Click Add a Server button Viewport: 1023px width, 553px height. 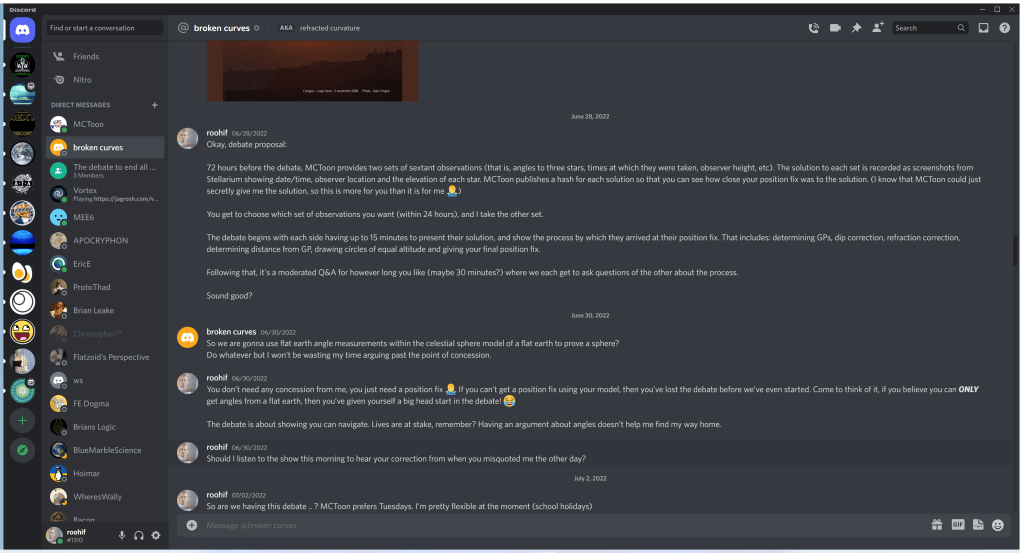22,422
